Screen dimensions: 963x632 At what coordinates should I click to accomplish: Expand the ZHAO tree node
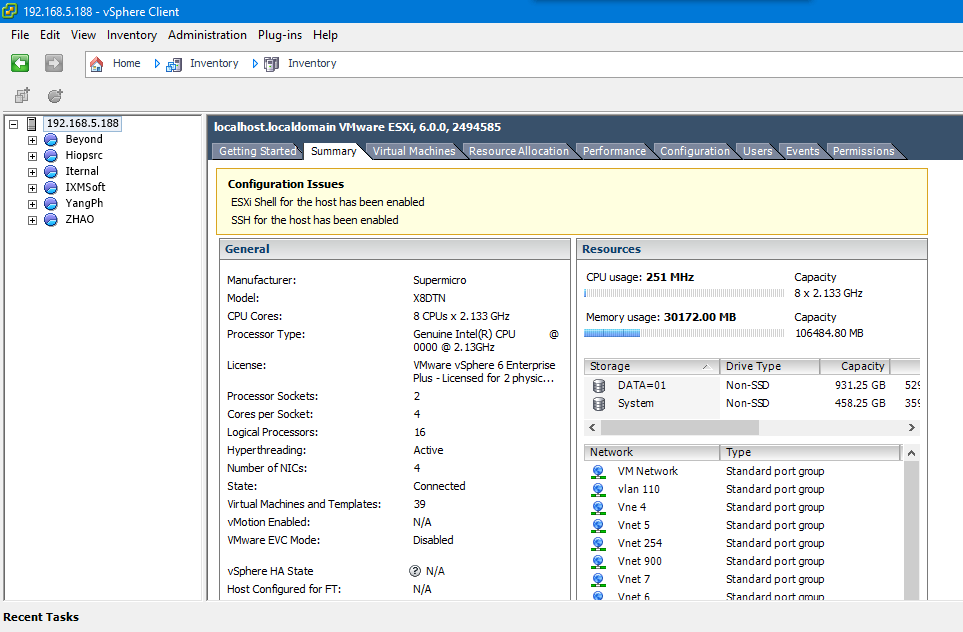(33, 220)
